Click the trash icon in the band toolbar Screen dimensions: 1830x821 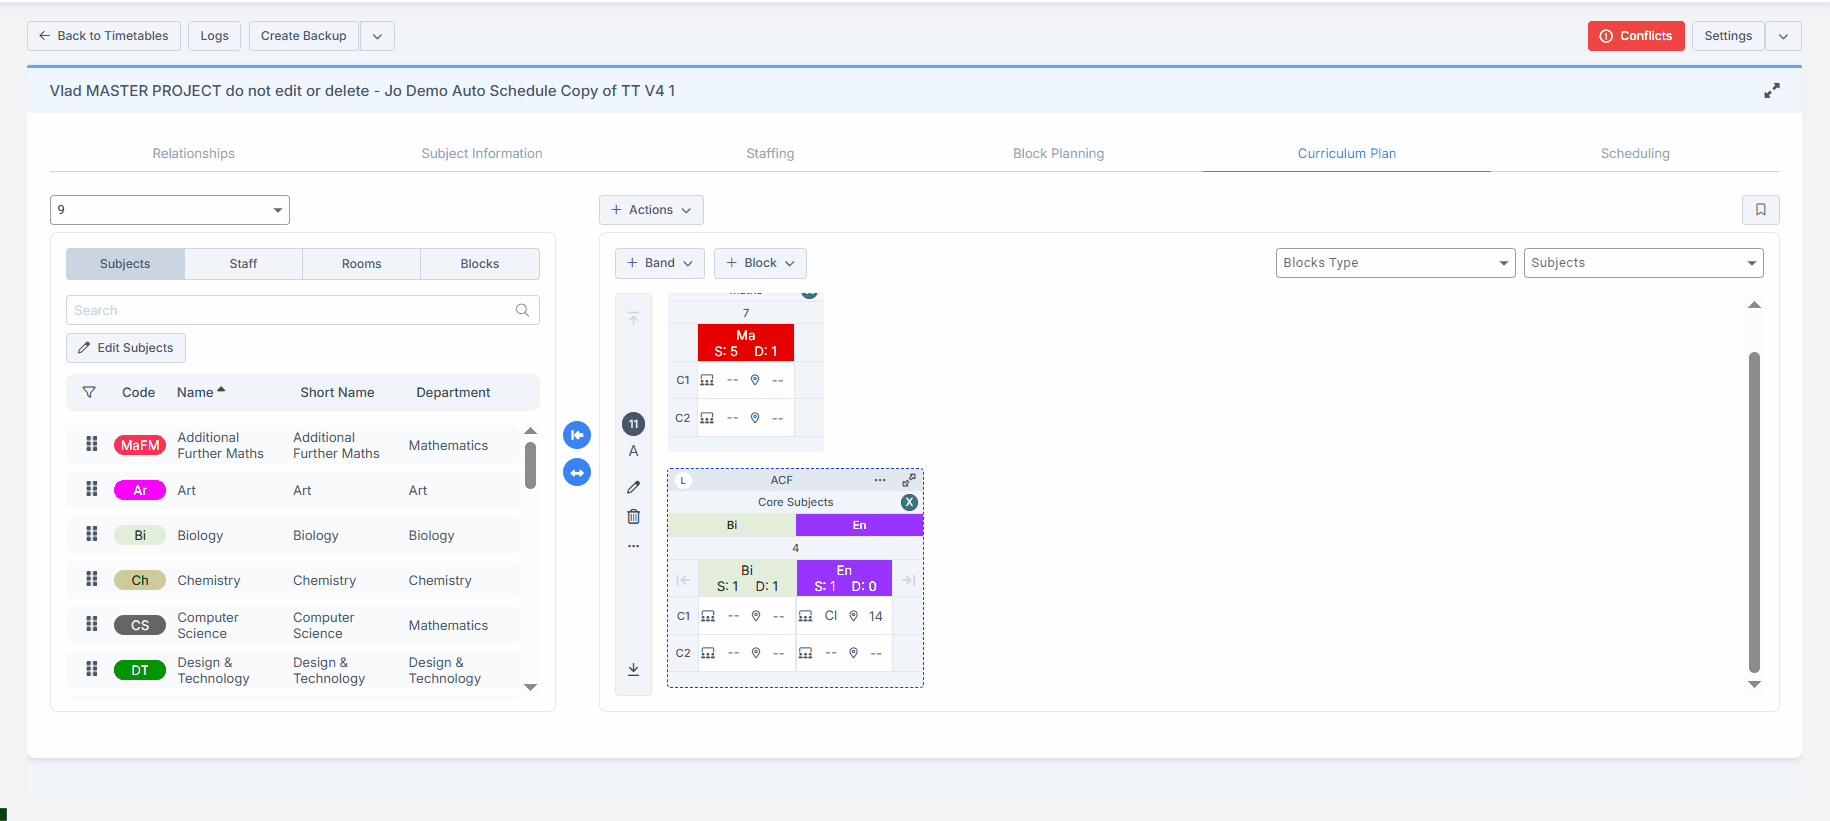[x=633, y=517]
